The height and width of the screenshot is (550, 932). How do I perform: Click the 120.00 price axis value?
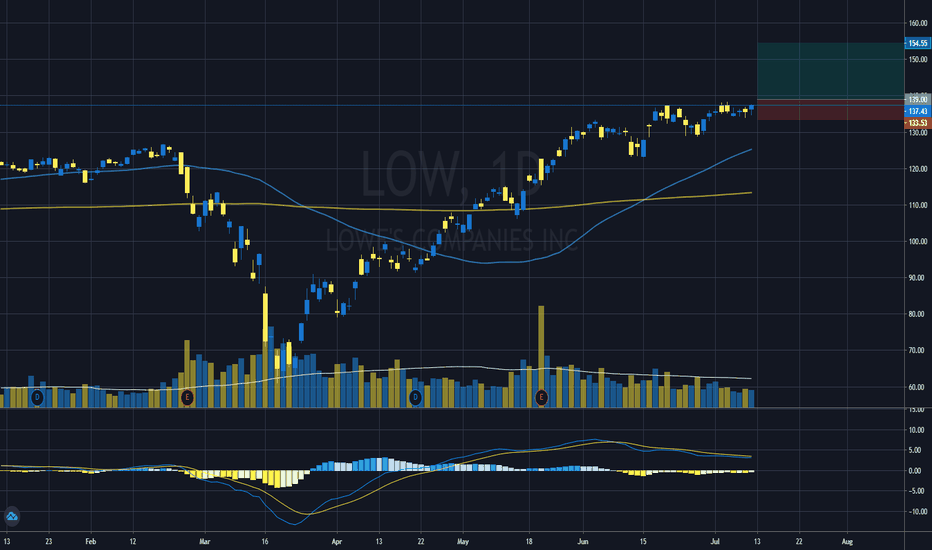[918, 169]
